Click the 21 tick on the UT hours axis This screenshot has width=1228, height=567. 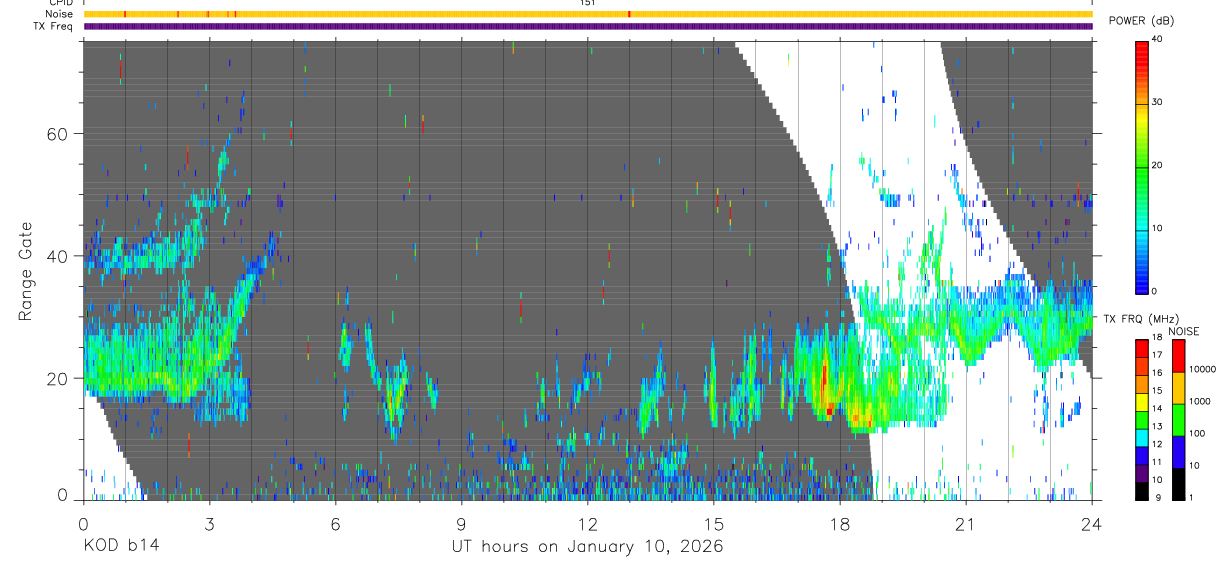click(x=965, y=524)
